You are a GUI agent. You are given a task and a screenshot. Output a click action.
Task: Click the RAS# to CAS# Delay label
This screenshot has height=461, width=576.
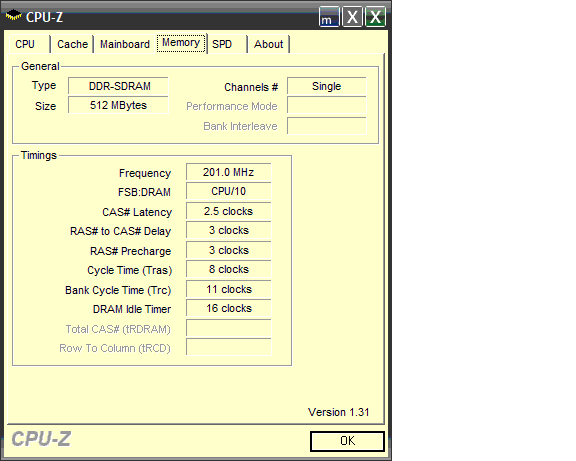[120, 231]
